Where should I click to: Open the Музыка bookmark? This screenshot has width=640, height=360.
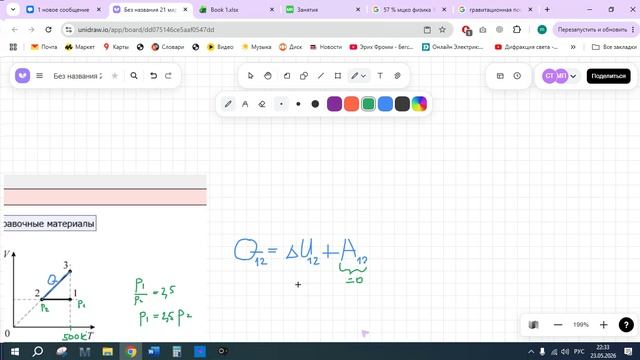(x=256, y=47)
